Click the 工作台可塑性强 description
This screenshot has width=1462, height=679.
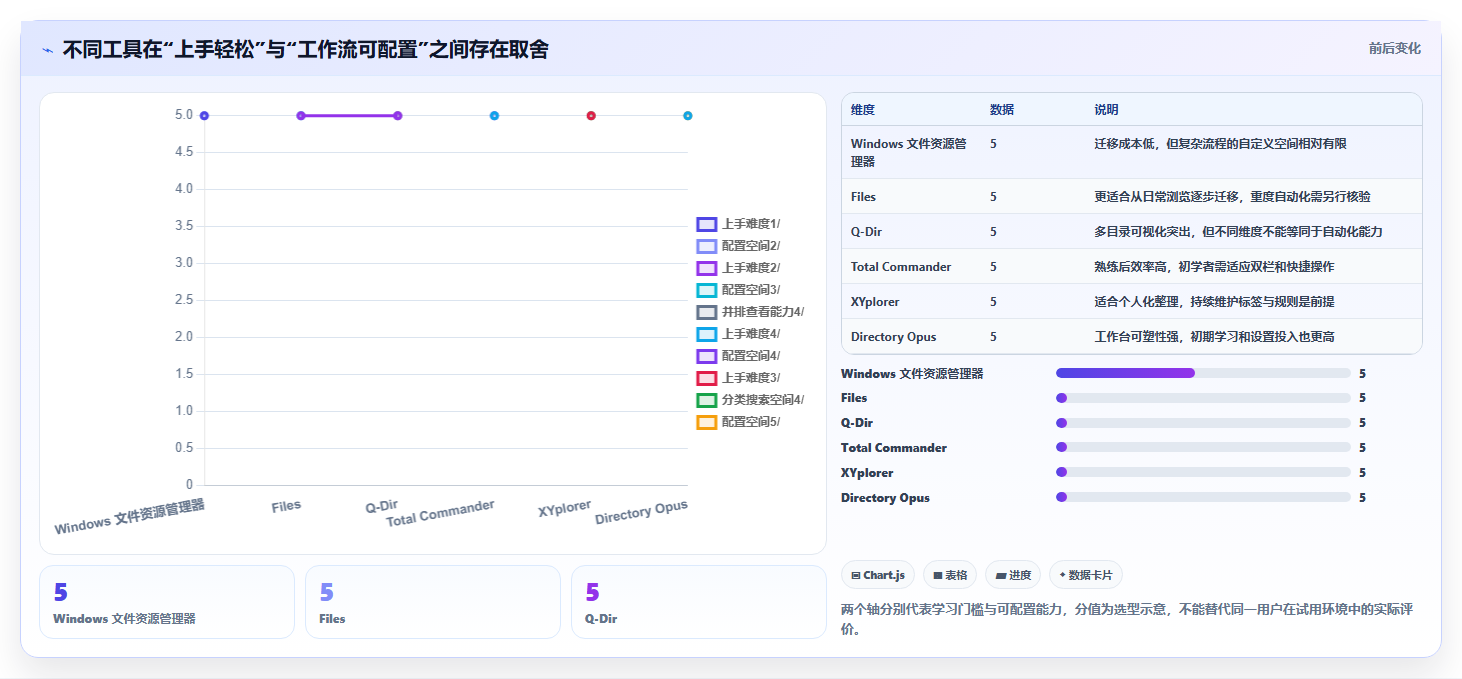1215,337
